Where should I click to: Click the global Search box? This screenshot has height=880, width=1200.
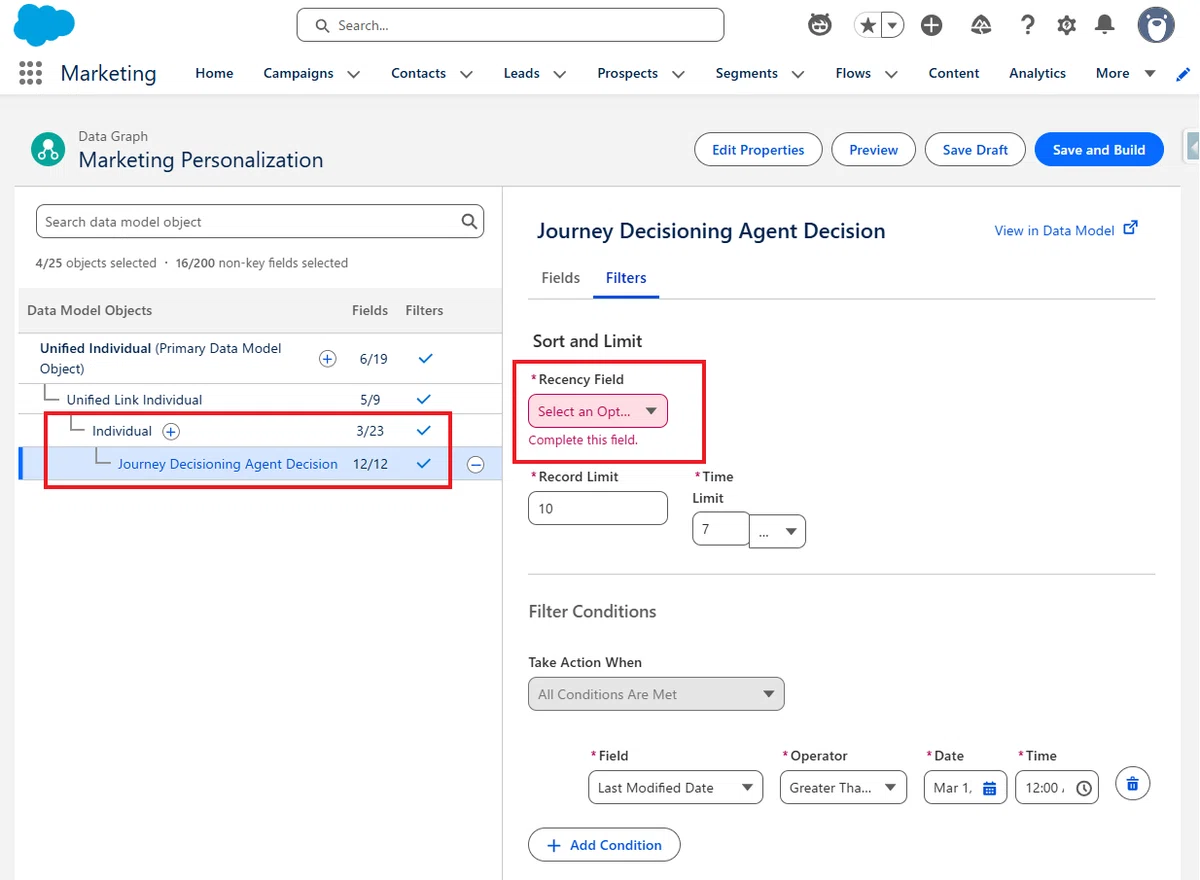pyautogui.click(x=510, y=25)
